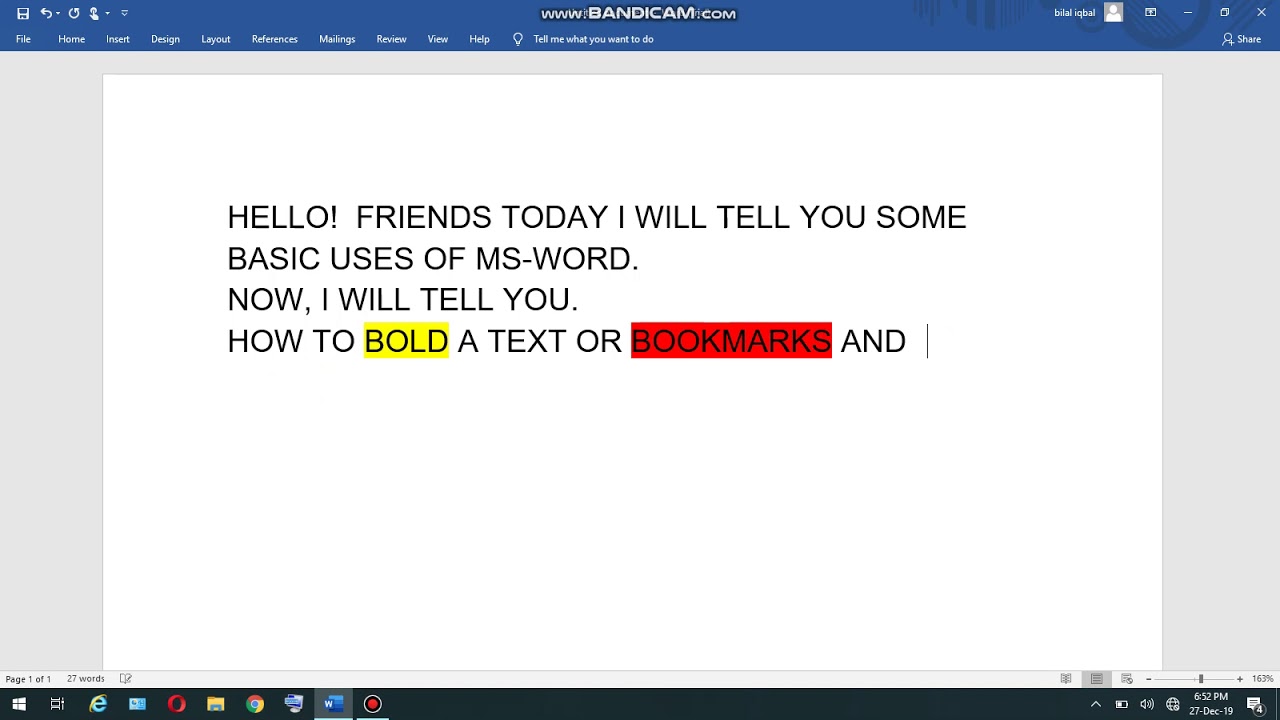
Task: Switch to Bandicam recorder on taskbar
Action: [372, 704]
